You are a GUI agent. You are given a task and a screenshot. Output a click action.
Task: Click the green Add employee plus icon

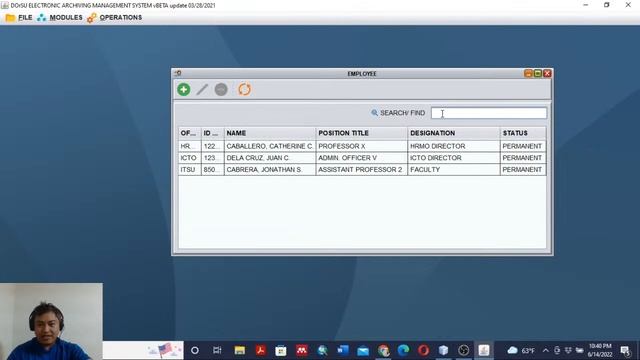tap(184, 89)
